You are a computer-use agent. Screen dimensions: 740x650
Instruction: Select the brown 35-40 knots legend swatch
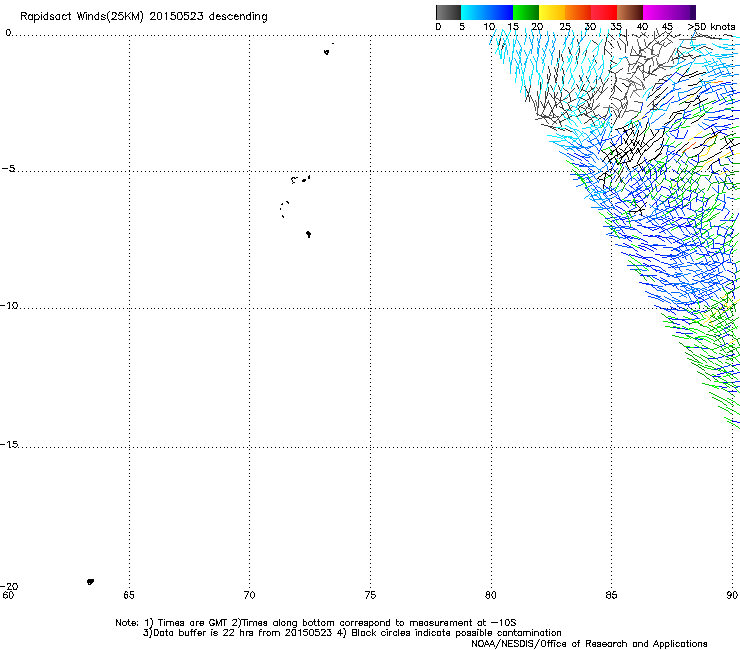coord(630,12)
